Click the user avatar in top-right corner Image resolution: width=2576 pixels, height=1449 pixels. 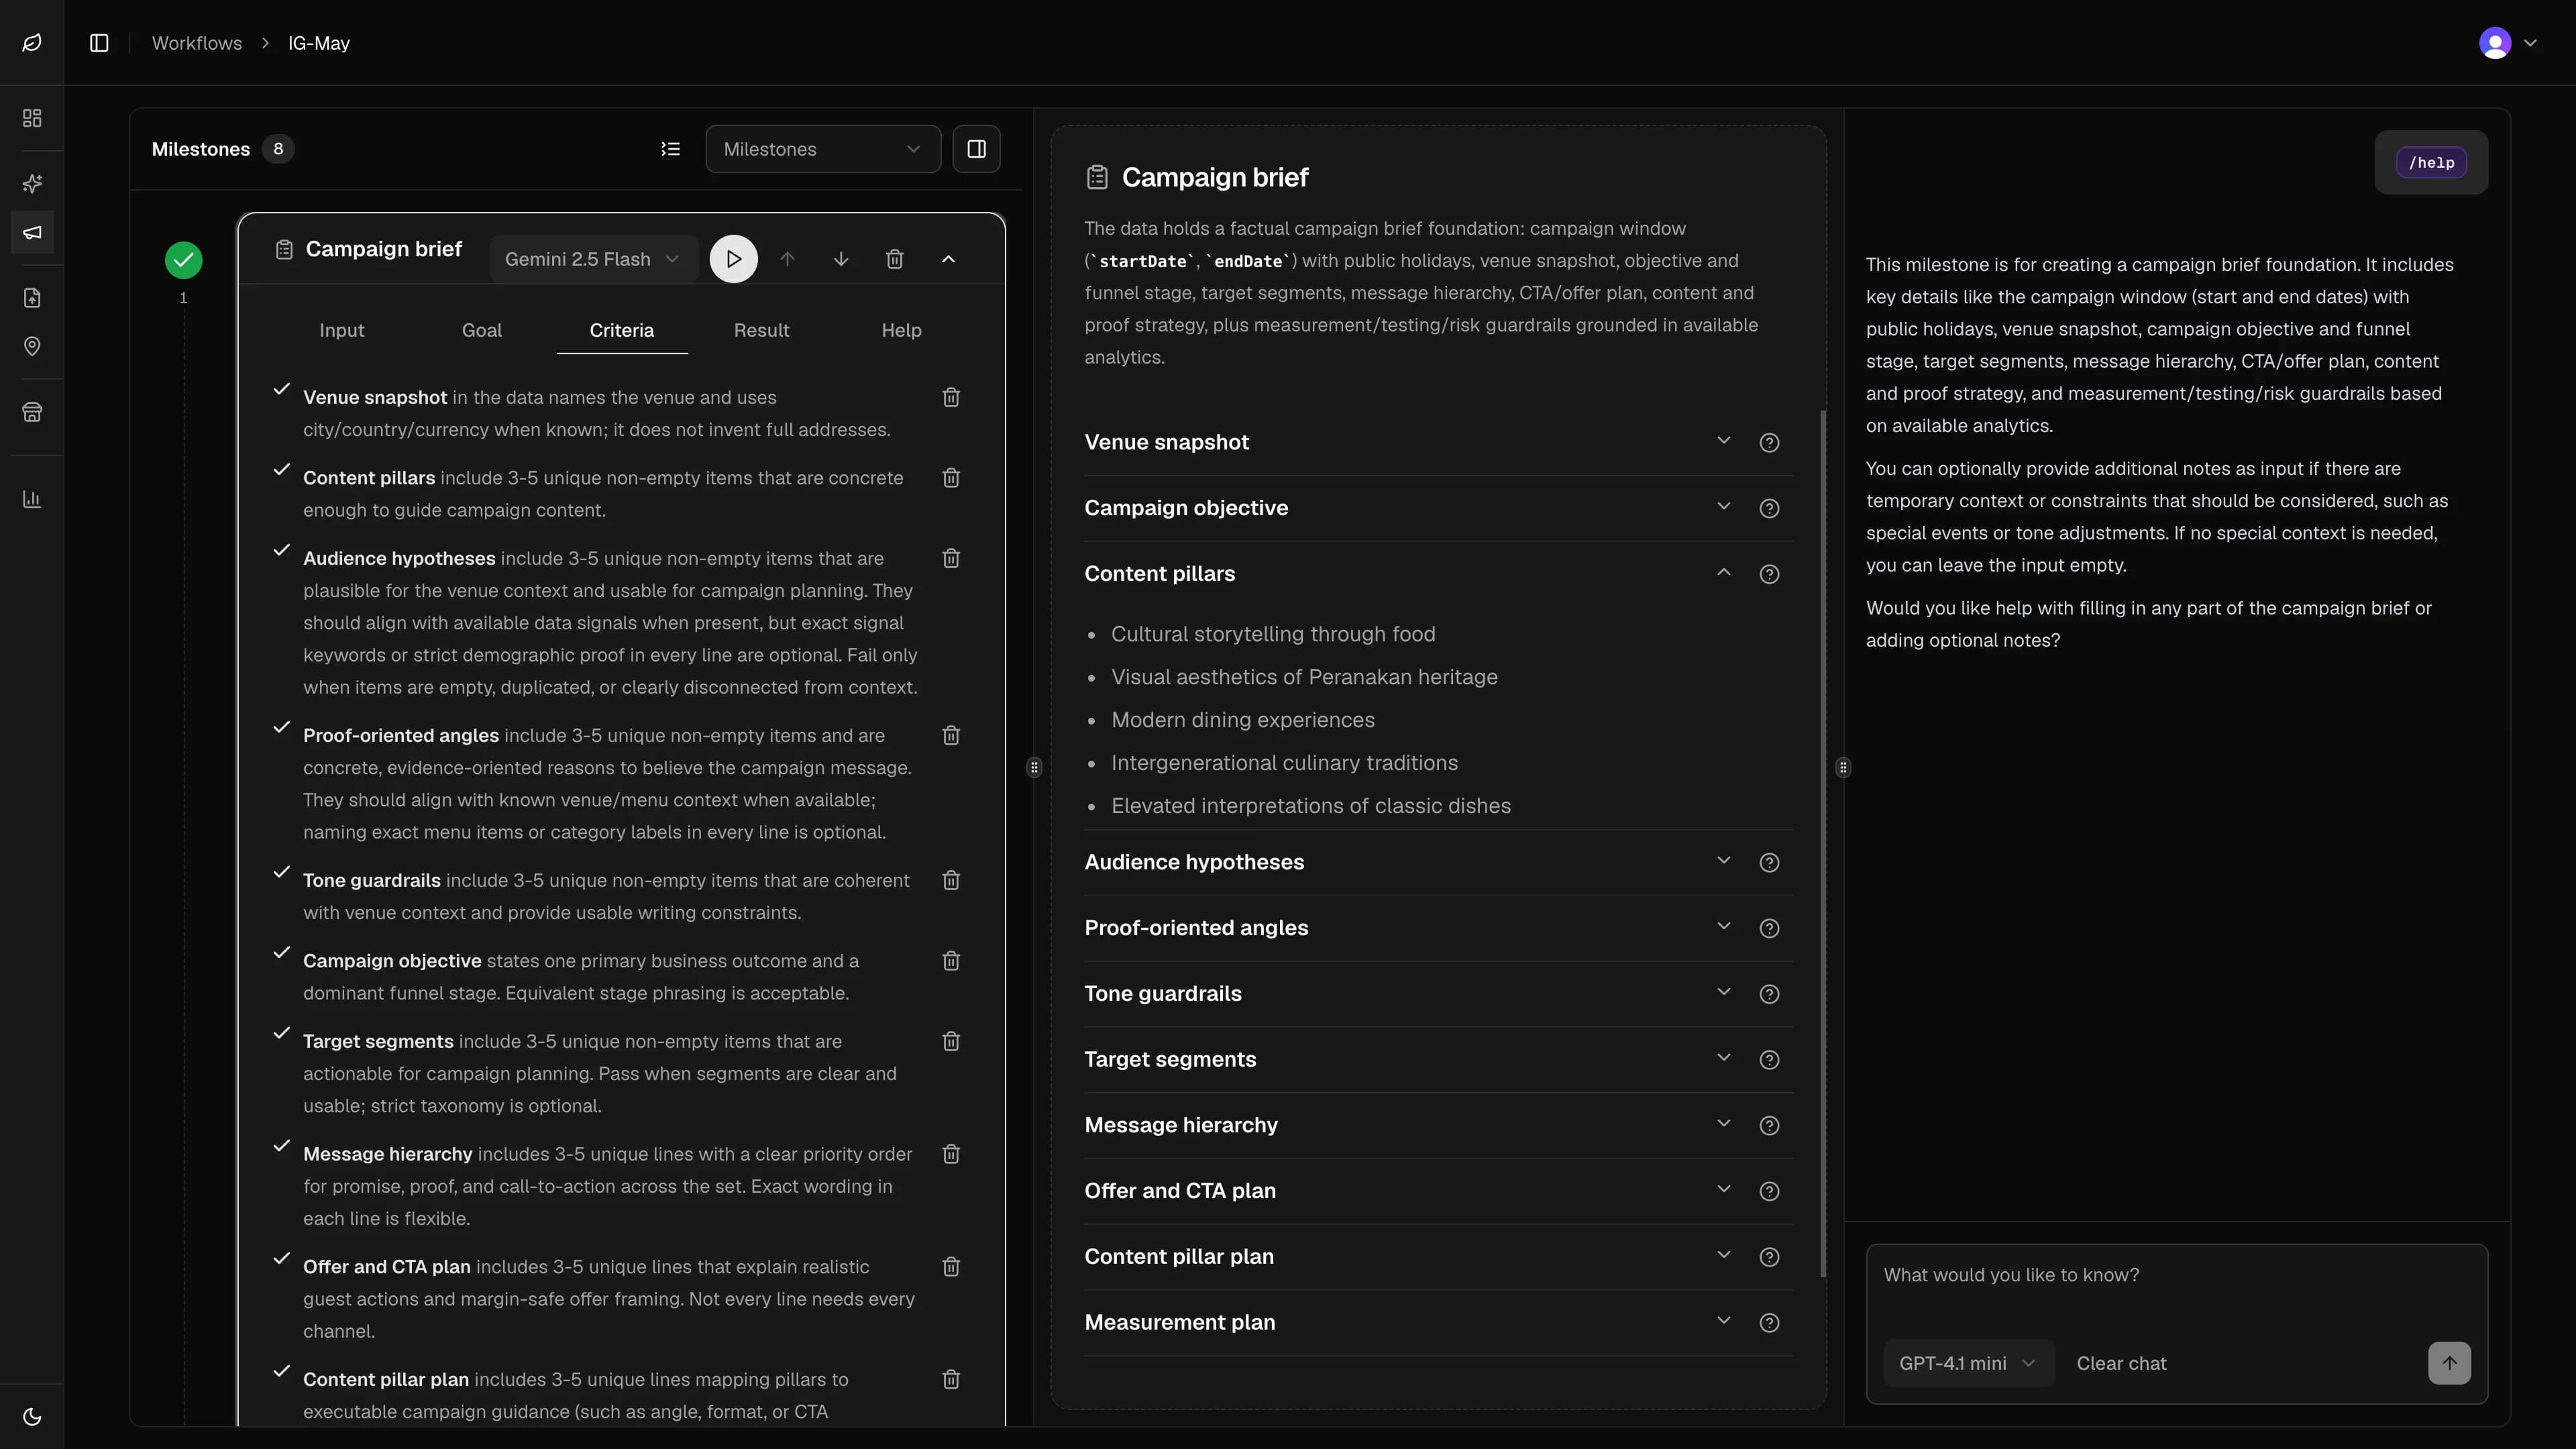click(2495, 43)
